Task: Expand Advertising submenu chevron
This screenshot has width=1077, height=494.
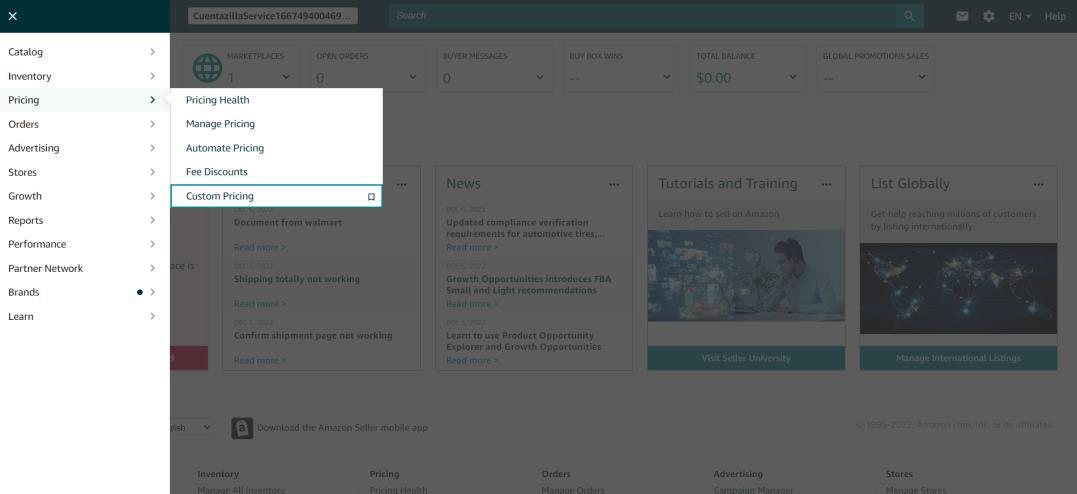Action: (152, 148)
